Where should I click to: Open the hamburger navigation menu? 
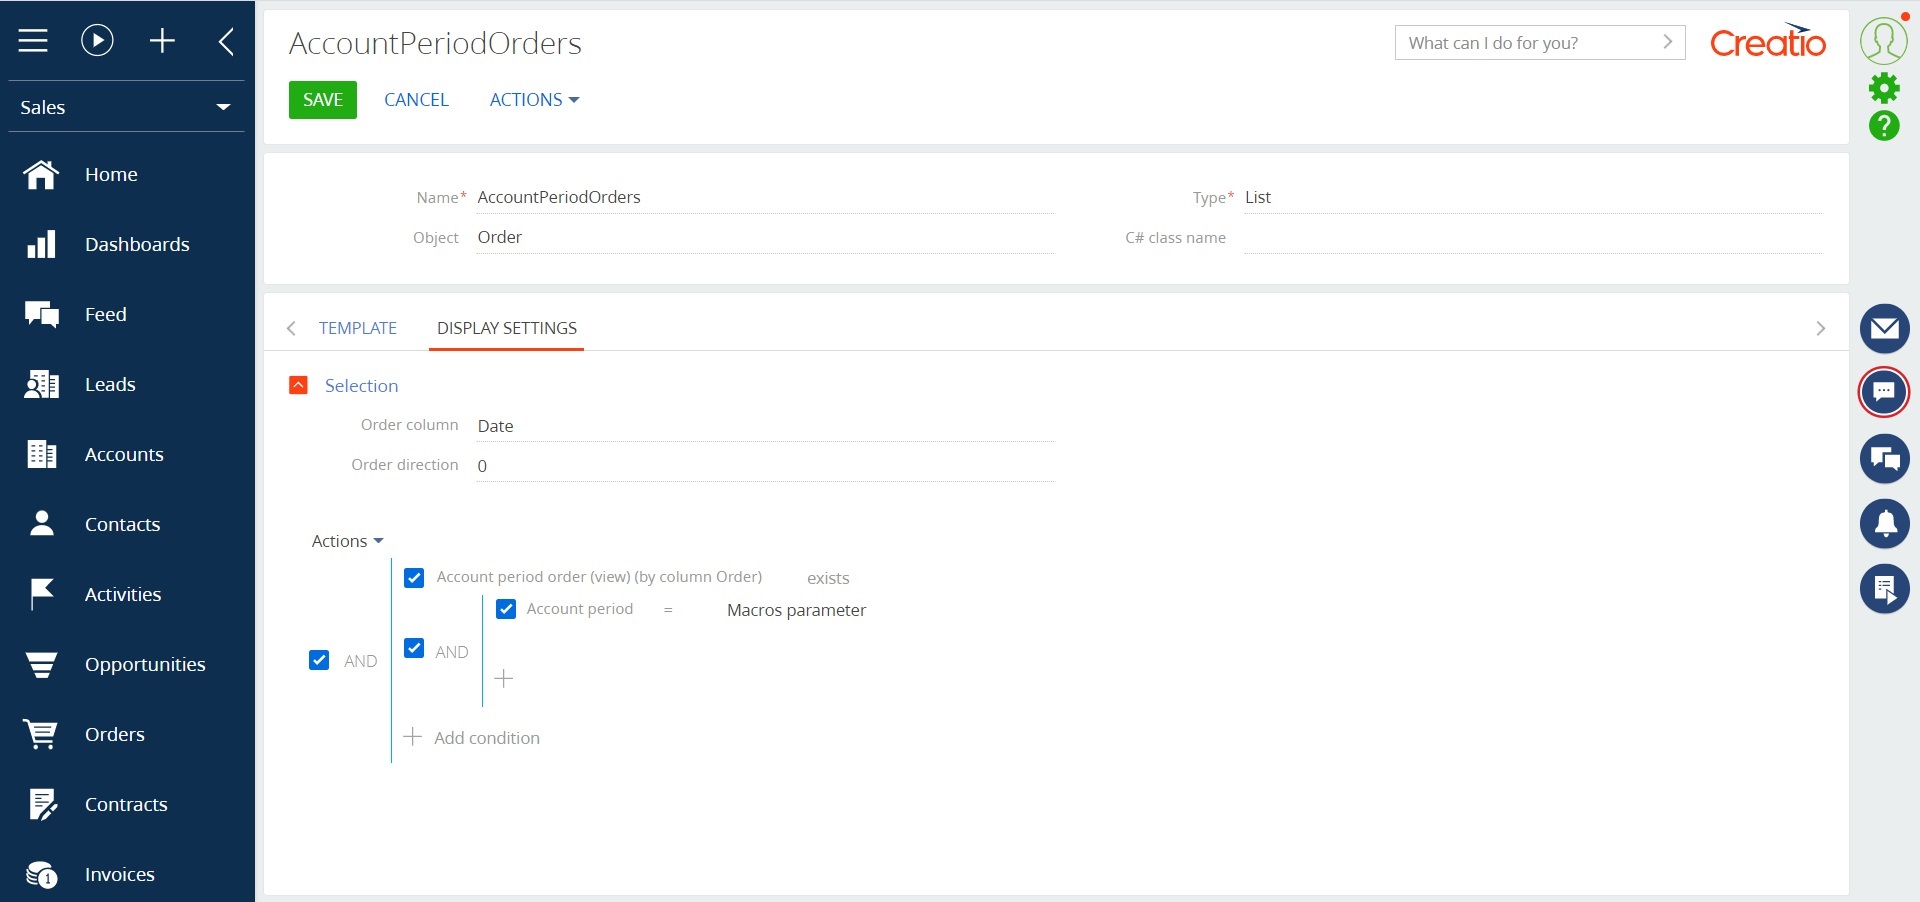pyautogui.click(x=33, y=40)
